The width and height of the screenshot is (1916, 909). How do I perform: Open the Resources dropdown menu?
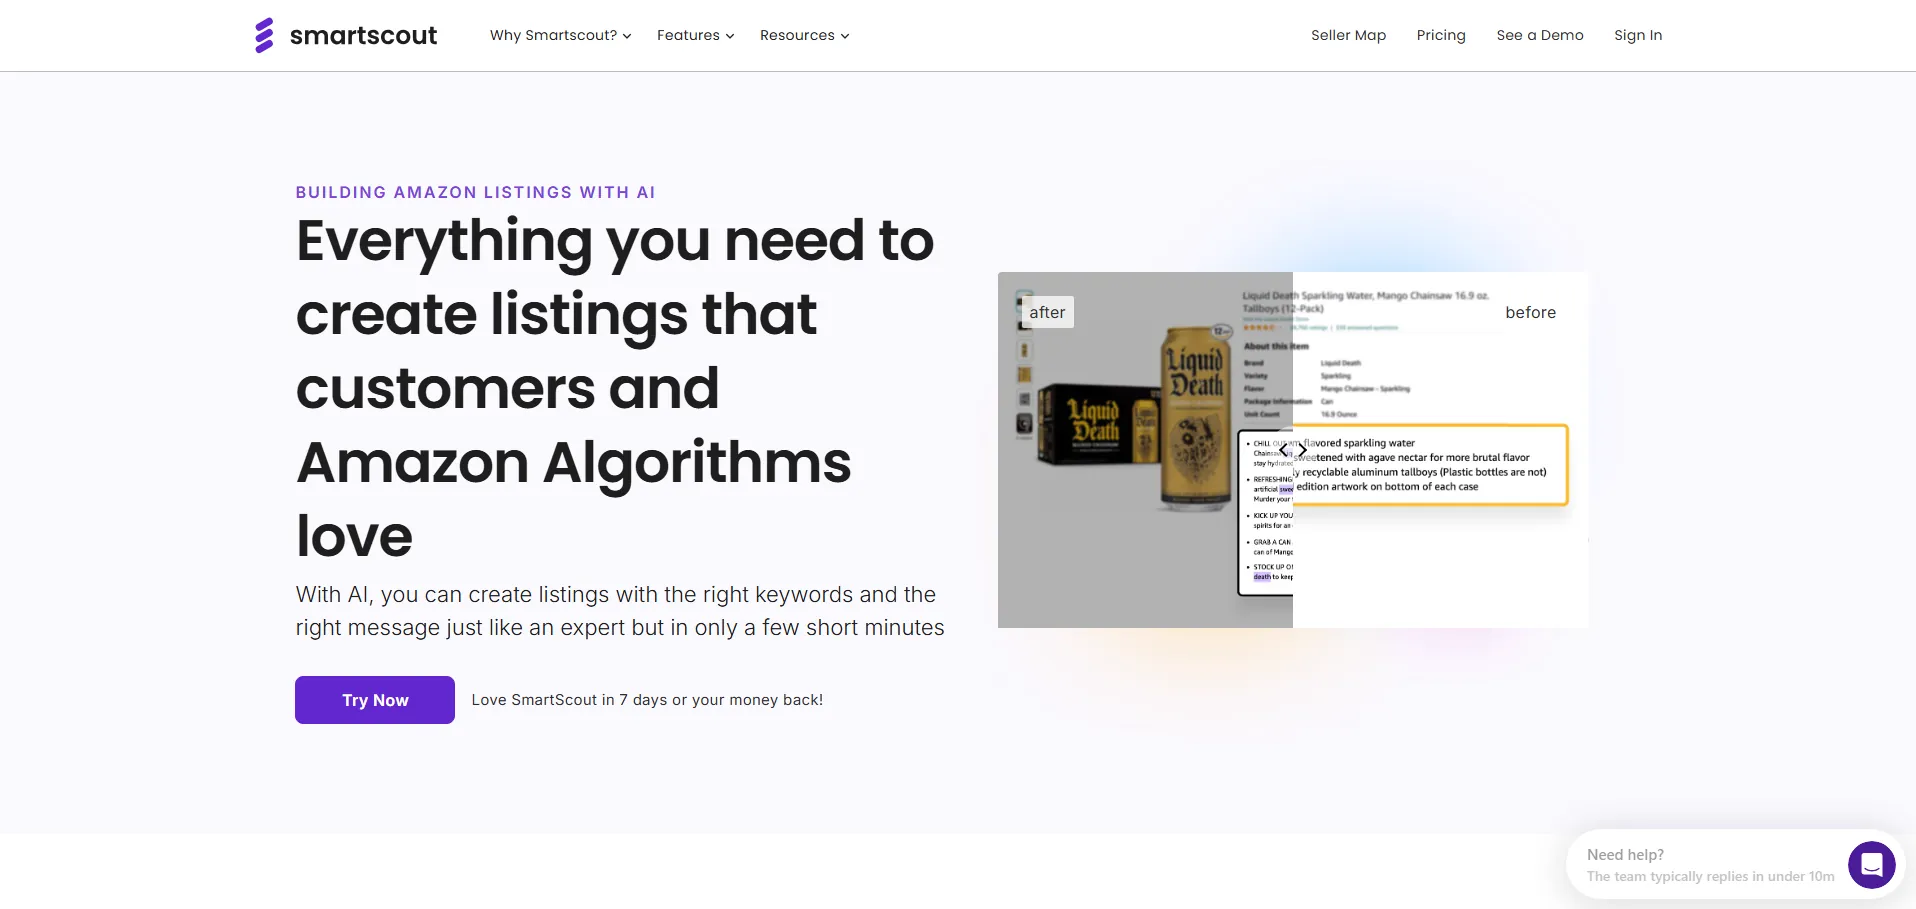(x=797, y=35)
